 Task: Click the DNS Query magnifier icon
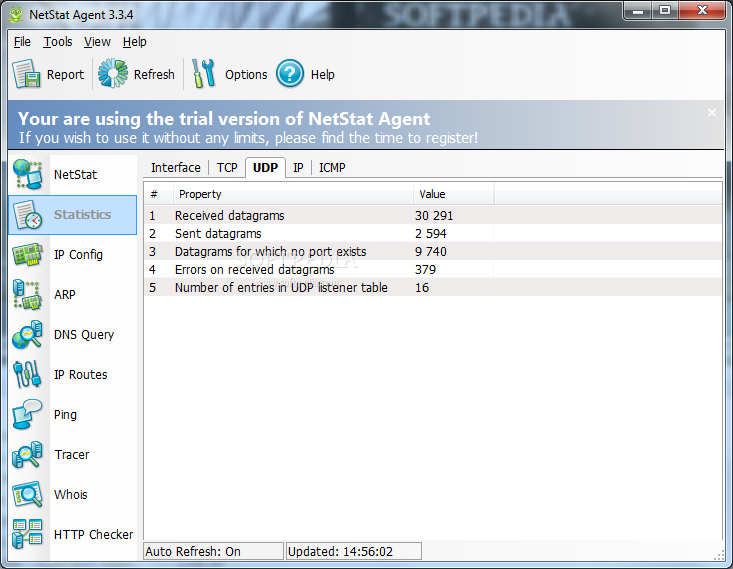(28, 335)
